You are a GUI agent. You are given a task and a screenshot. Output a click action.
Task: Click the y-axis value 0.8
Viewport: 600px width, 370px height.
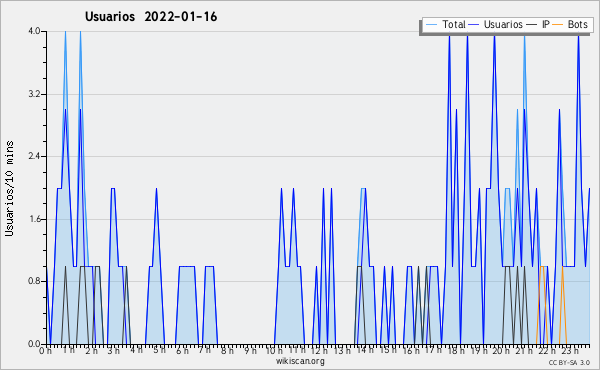(34, 282)
